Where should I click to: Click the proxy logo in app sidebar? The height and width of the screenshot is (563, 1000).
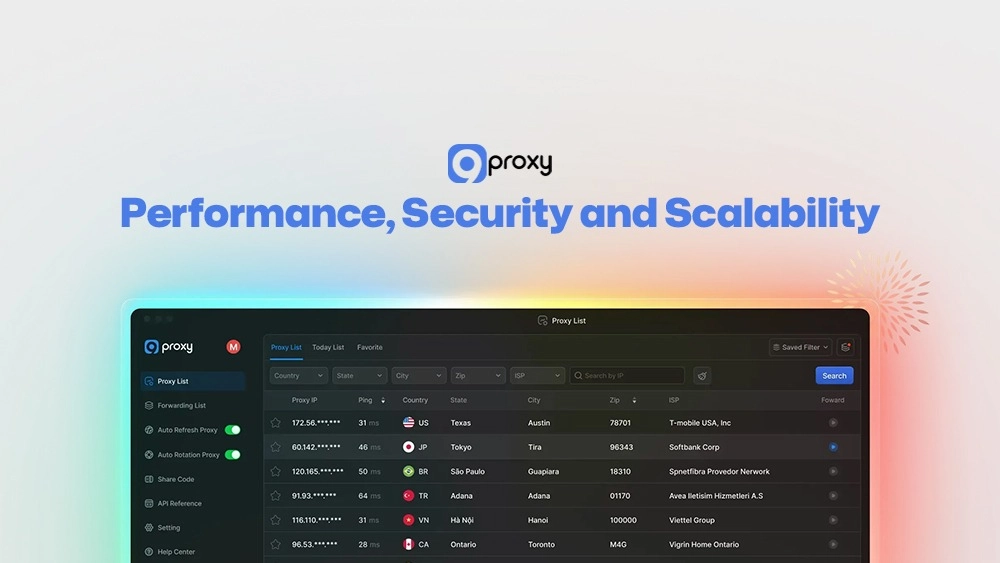(168, 347)
